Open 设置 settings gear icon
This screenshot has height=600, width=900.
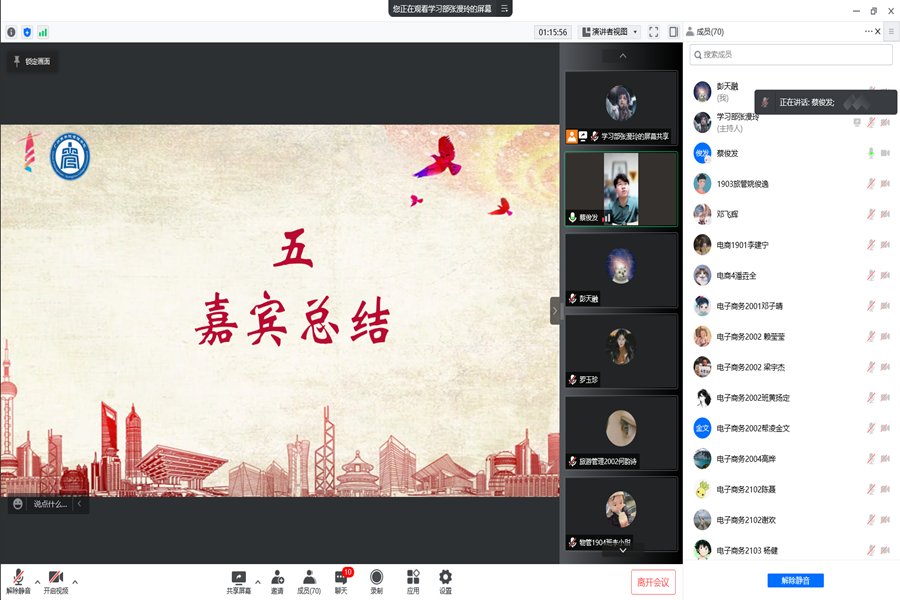(445, 579)
